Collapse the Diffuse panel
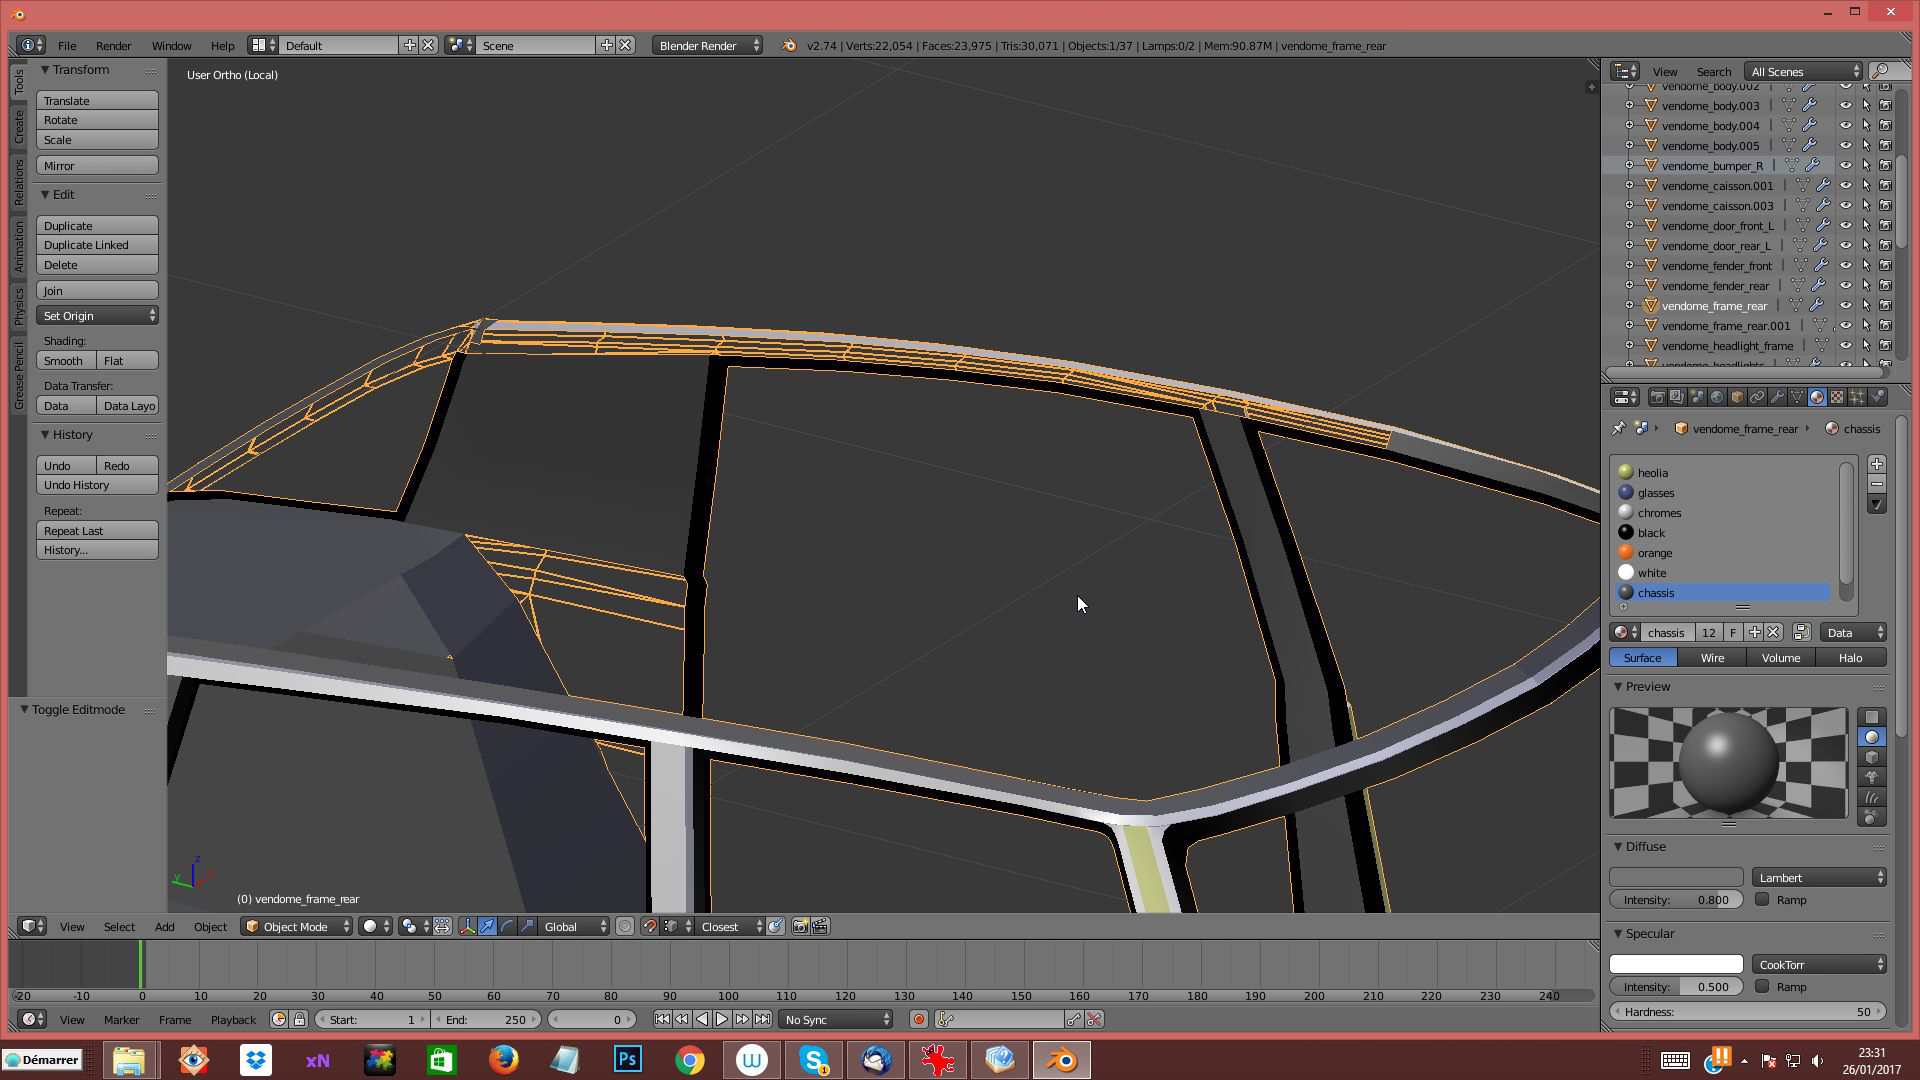The image size is (1920, 1080). point(1618,846)
